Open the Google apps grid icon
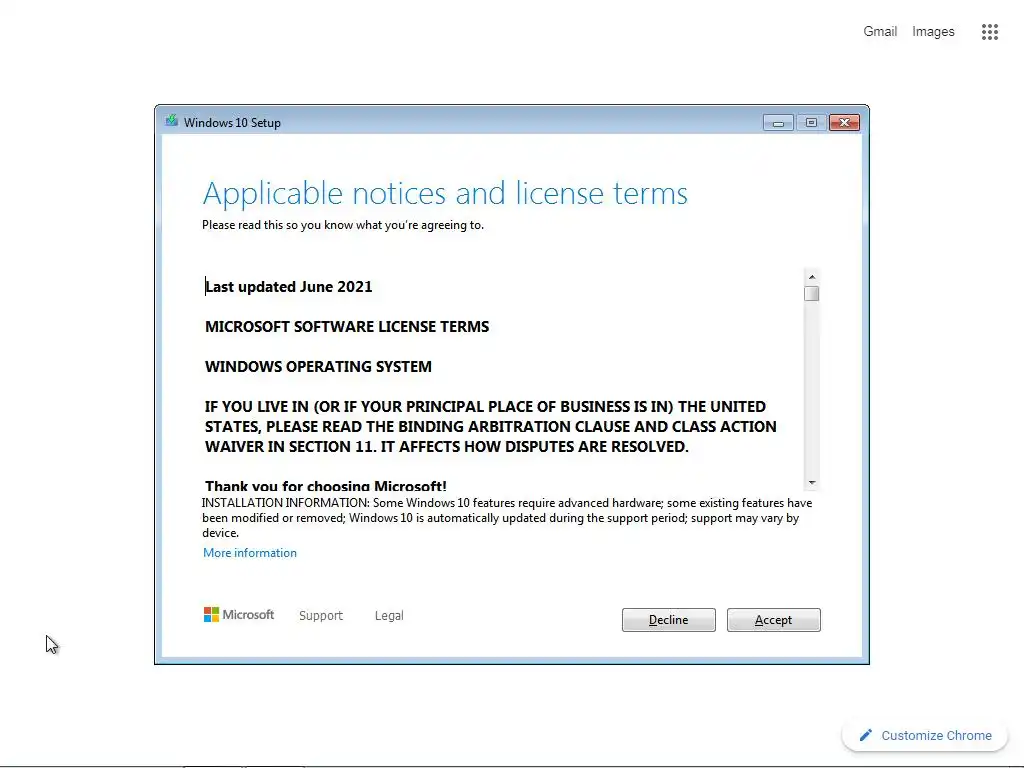This screenshot has width=1024, height=768. [x=989, y=31]
